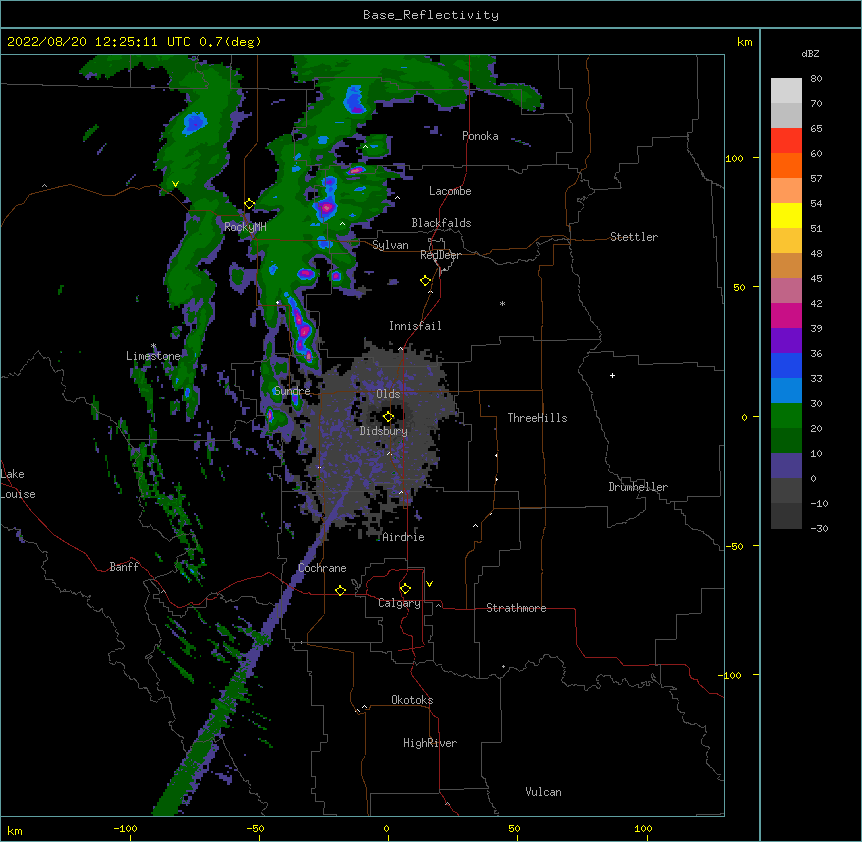Click the -100 tick on bottom axis

pyautogui.click(x=125, y=828)
